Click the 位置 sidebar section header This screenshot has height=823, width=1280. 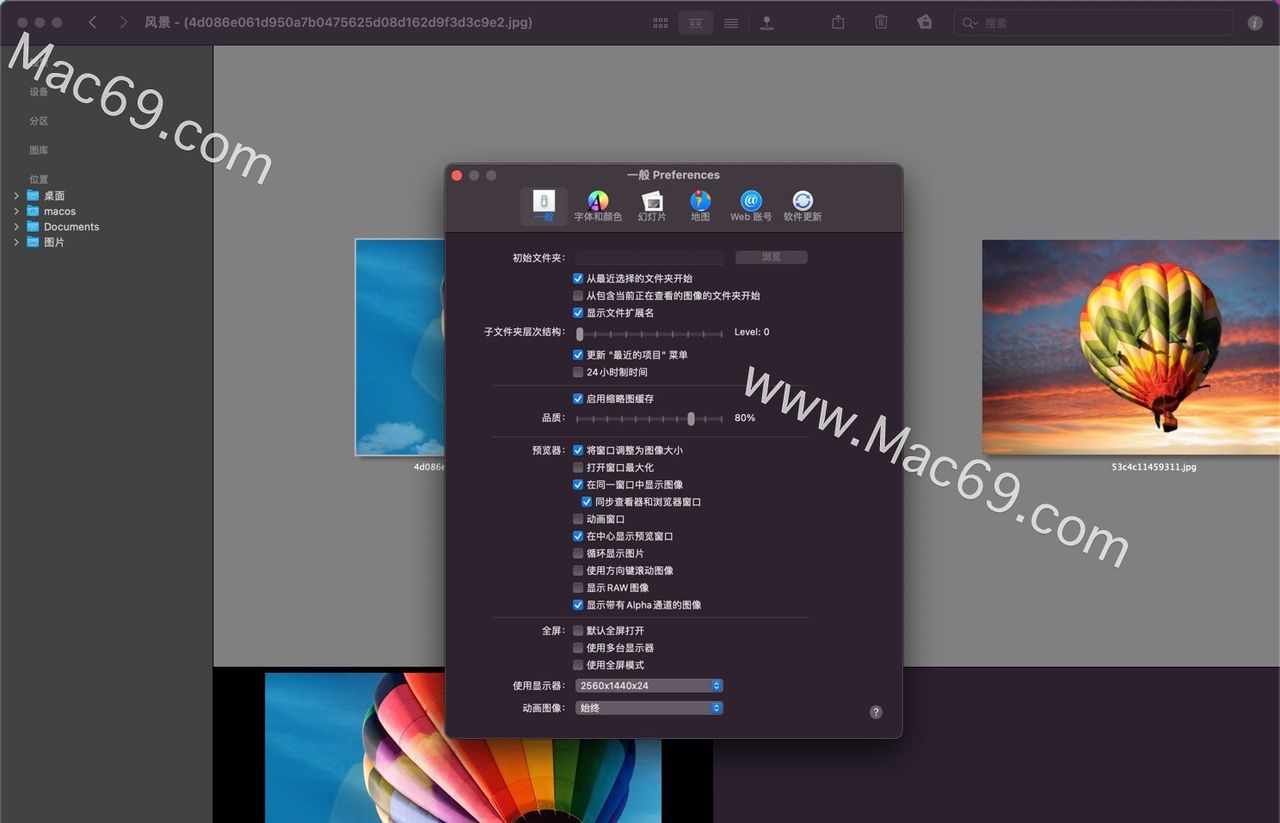tap(39, 179)
